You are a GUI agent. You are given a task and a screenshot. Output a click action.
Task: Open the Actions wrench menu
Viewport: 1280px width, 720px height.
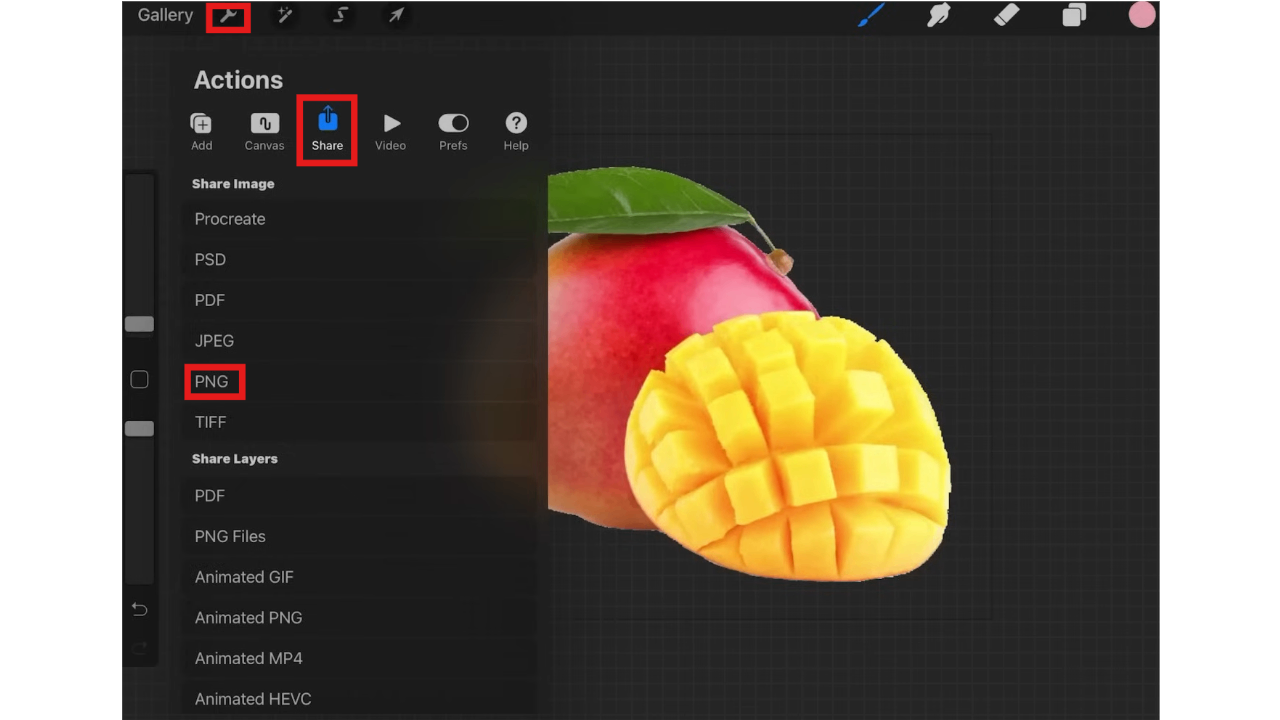point(228,15)
